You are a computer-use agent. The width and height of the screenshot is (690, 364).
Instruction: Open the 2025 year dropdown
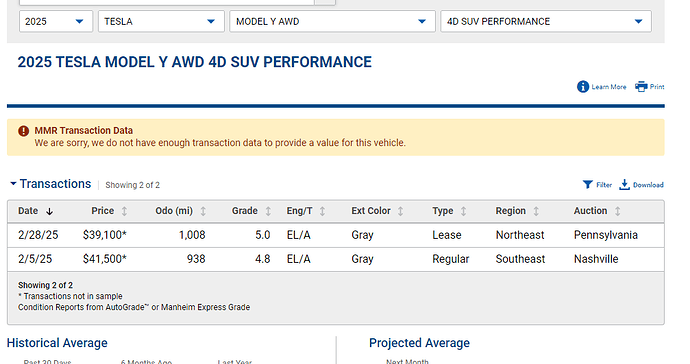pos(56,21)
